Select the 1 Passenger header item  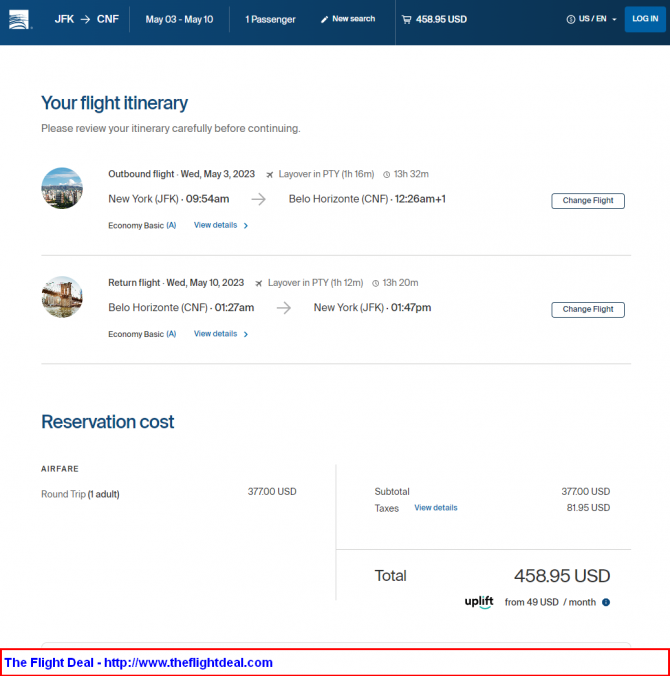click(270, 19)
